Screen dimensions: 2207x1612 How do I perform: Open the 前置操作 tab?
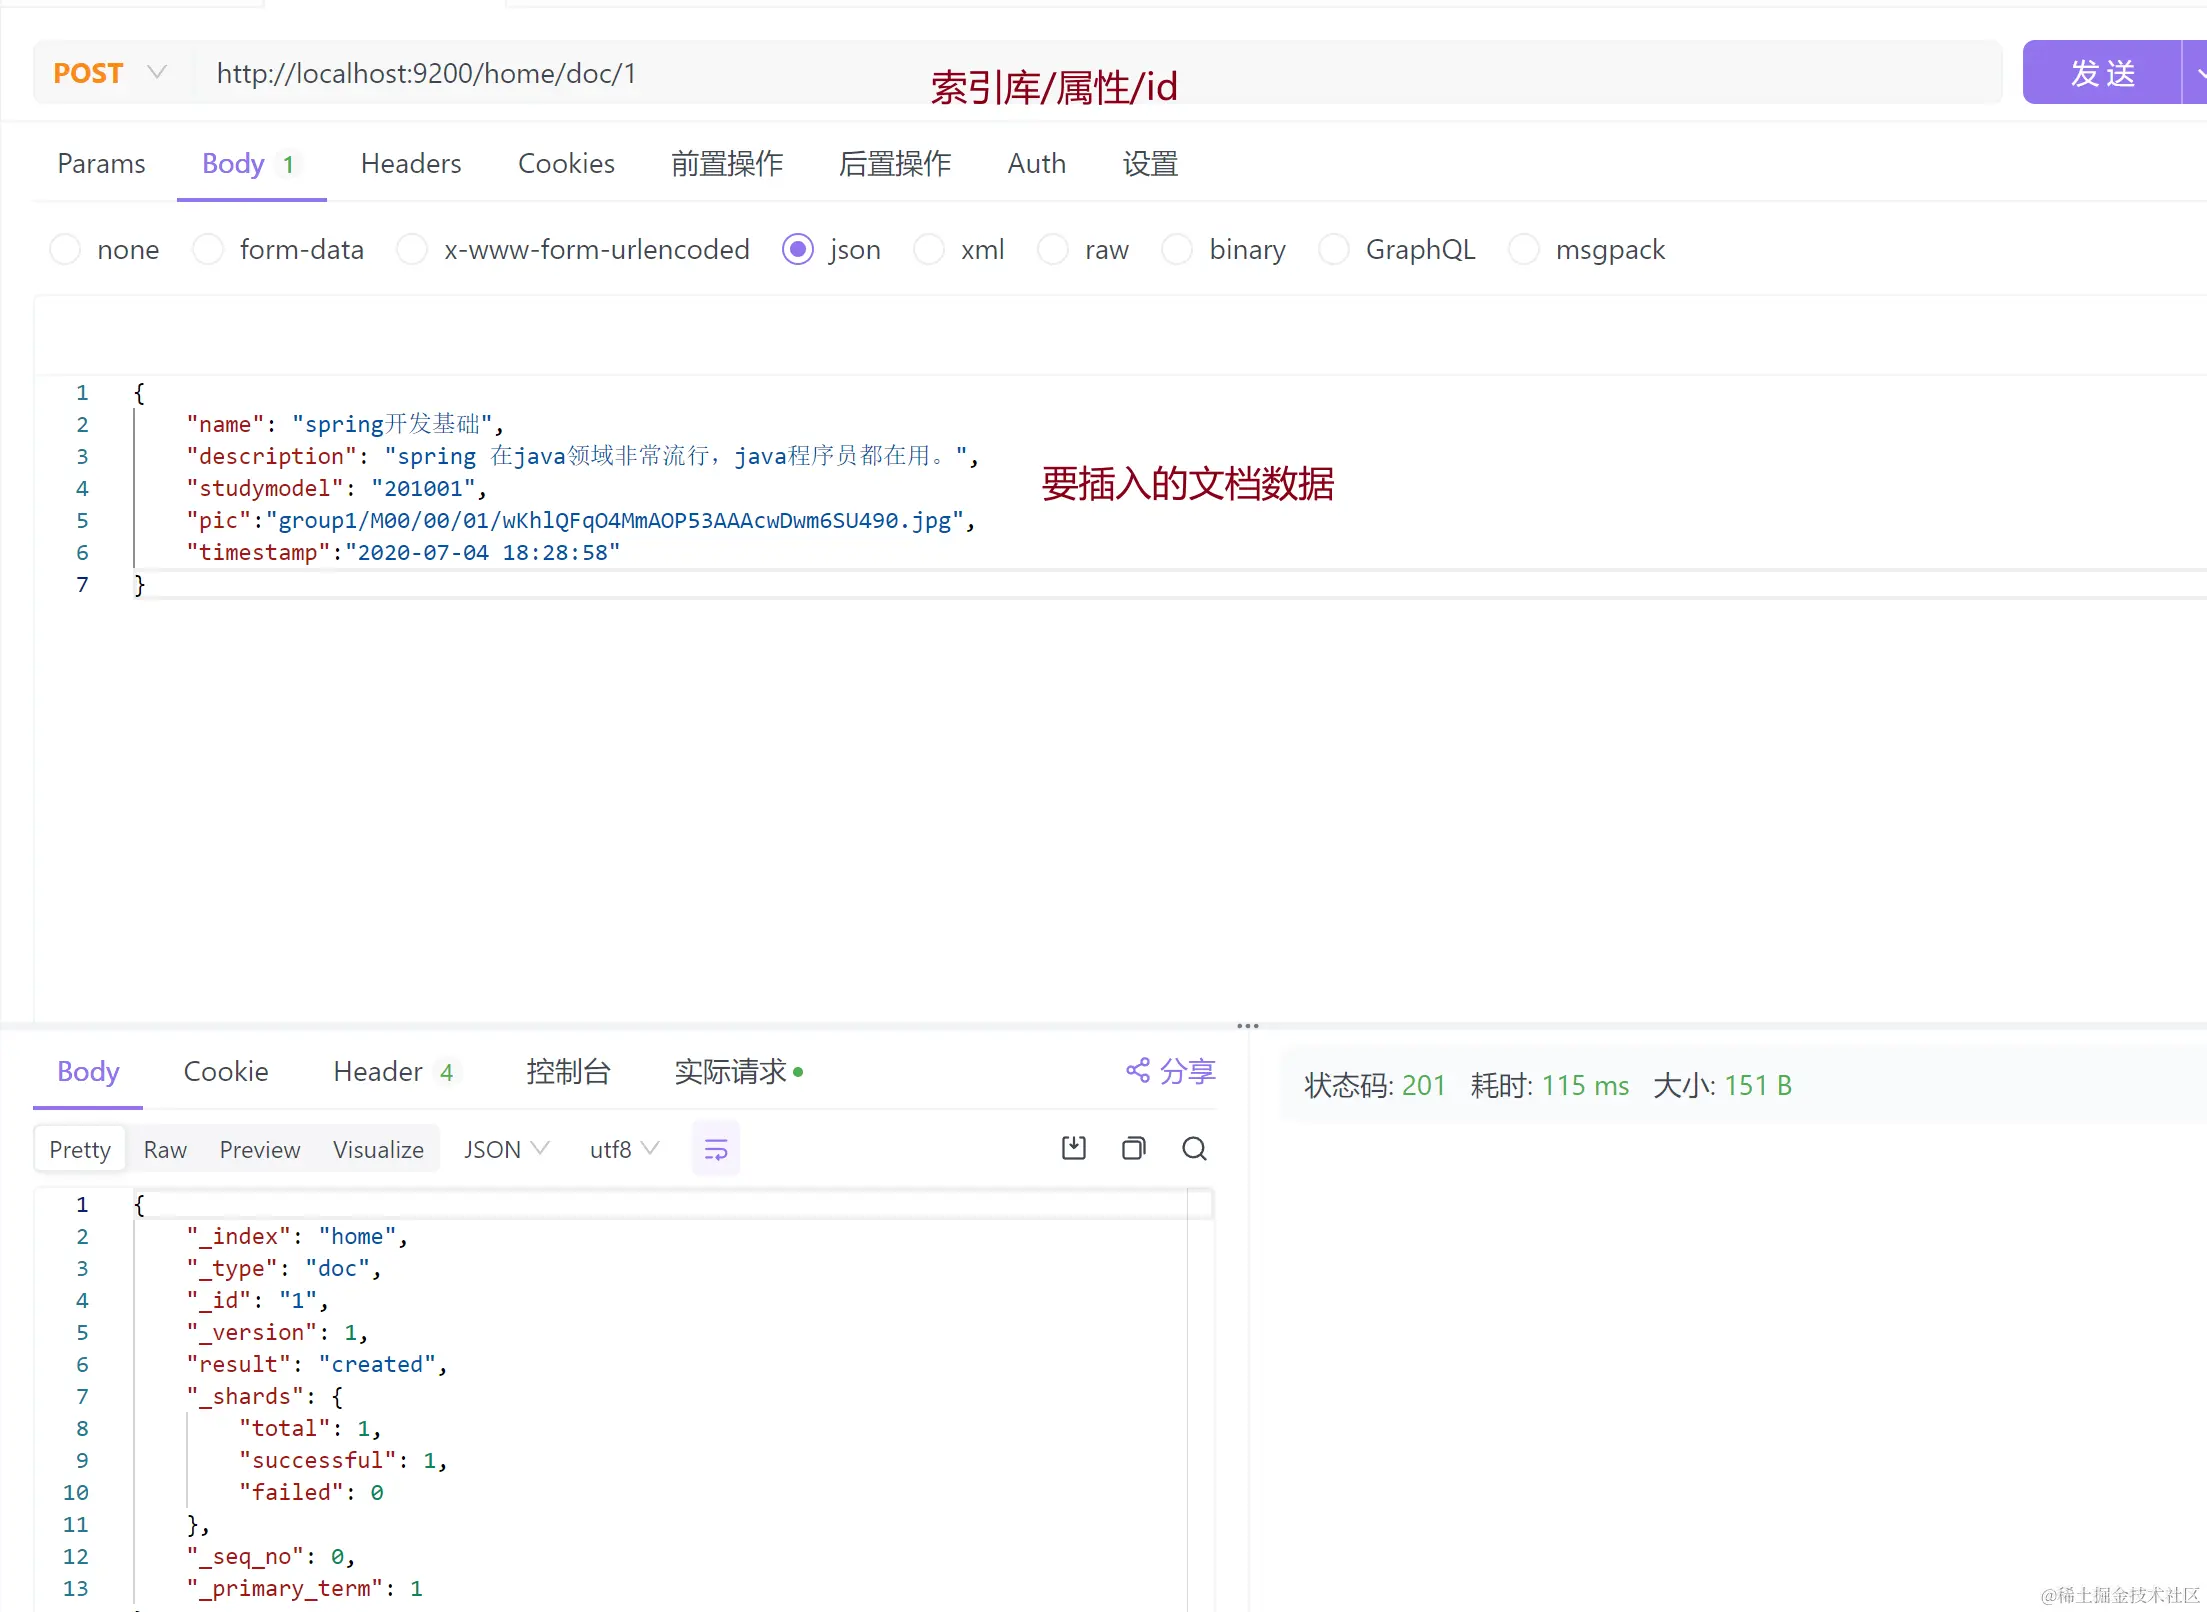pos(726,163)
